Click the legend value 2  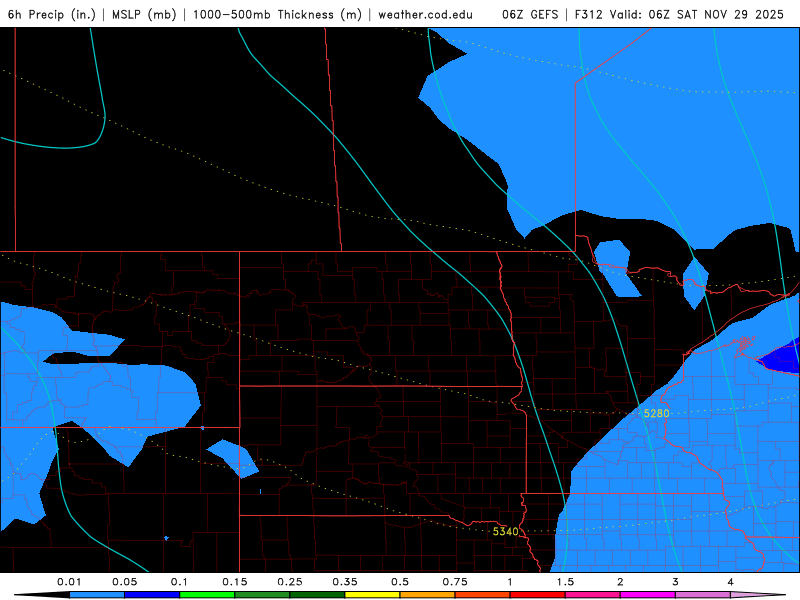click(x=620, y=582)
